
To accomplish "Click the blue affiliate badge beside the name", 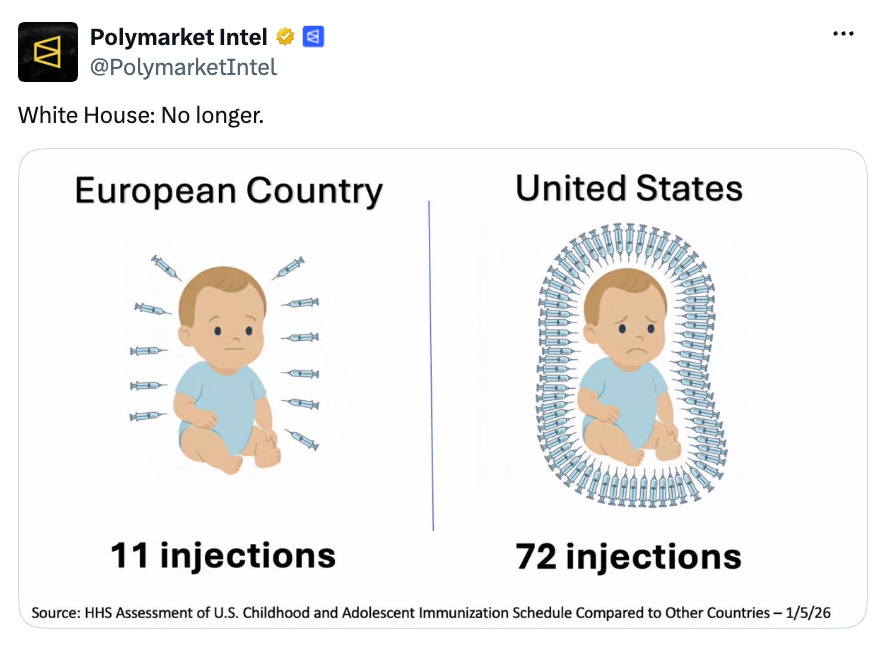I will pyautogui.click(x=313, y=37).
